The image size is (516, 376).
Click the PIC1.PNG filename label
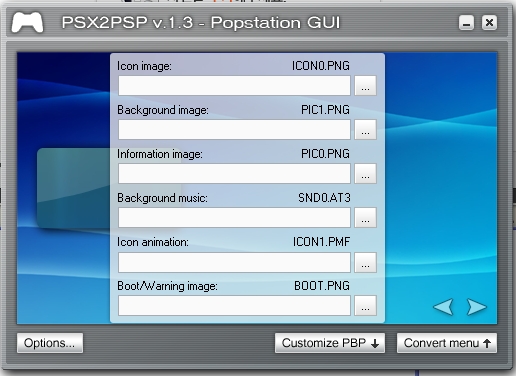click(325, 110)
